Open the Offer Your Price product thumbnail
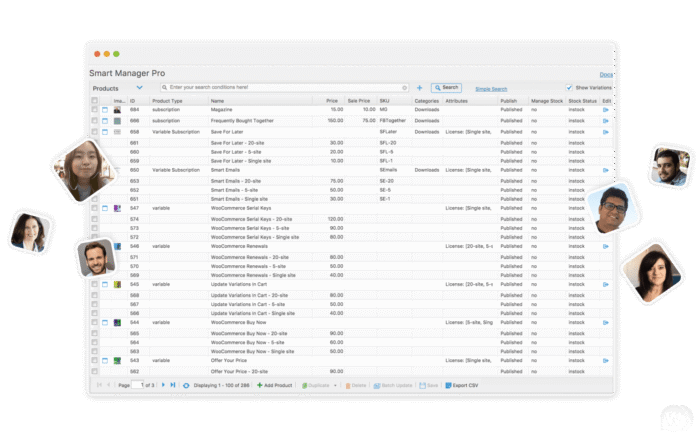Viewport: 700px width, 438px height. tap(117, 361)
